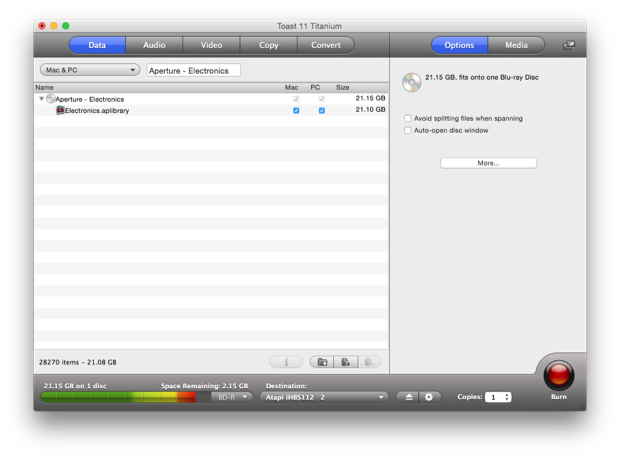Click the 21.10 GB size value

[370, 110]
